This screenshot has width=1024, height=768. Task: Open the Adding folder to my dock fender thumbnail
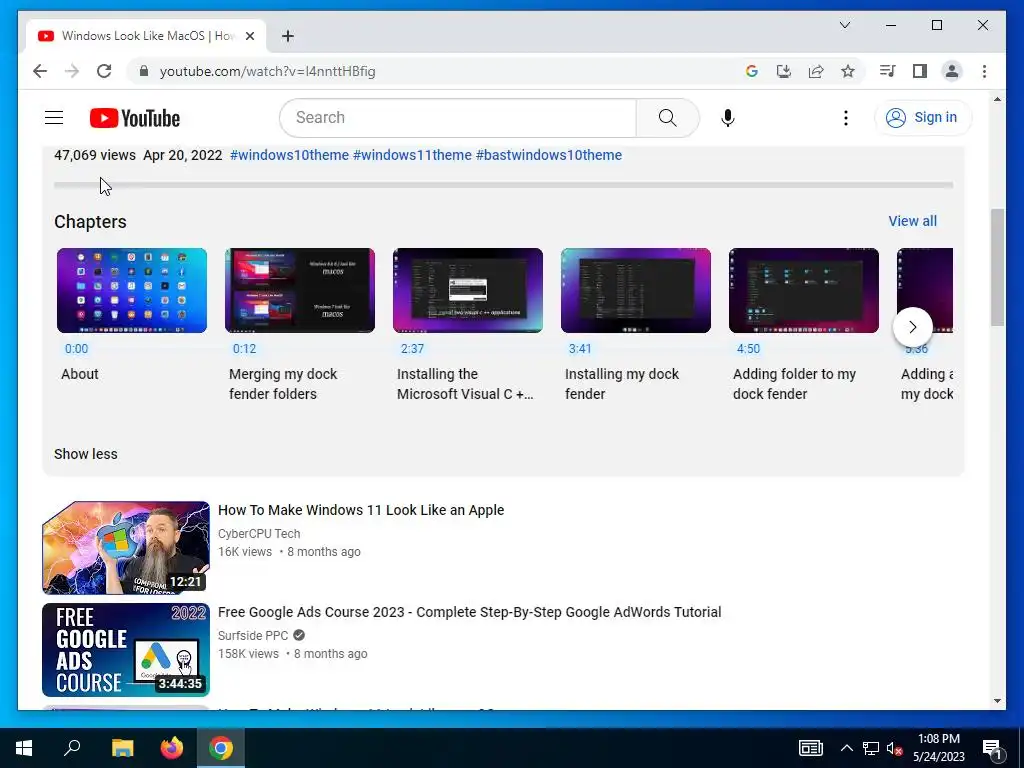tap(804, 290)
